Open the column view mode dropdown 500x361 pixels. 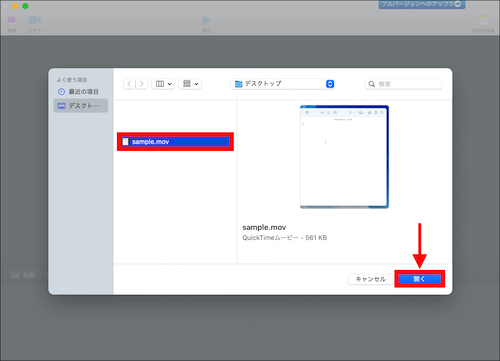pos(163,84)
